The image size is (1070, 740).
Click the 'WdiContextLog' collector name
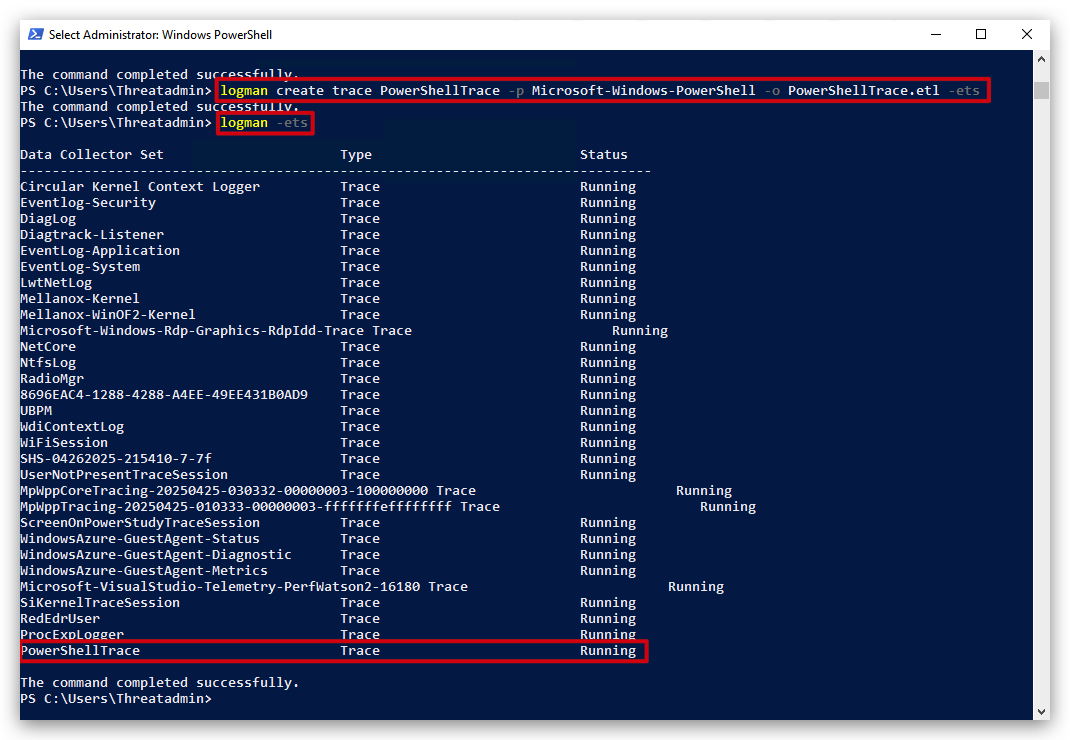[72, 427]
